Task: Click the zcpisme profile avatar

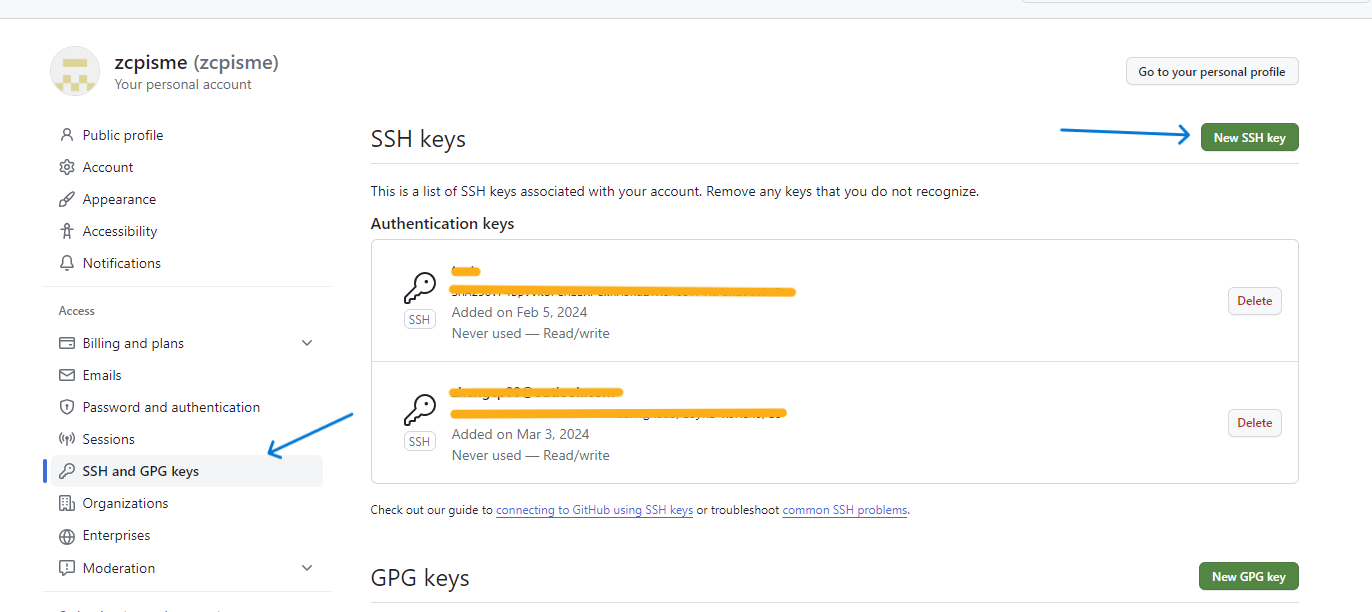Action: pos(75,71)
